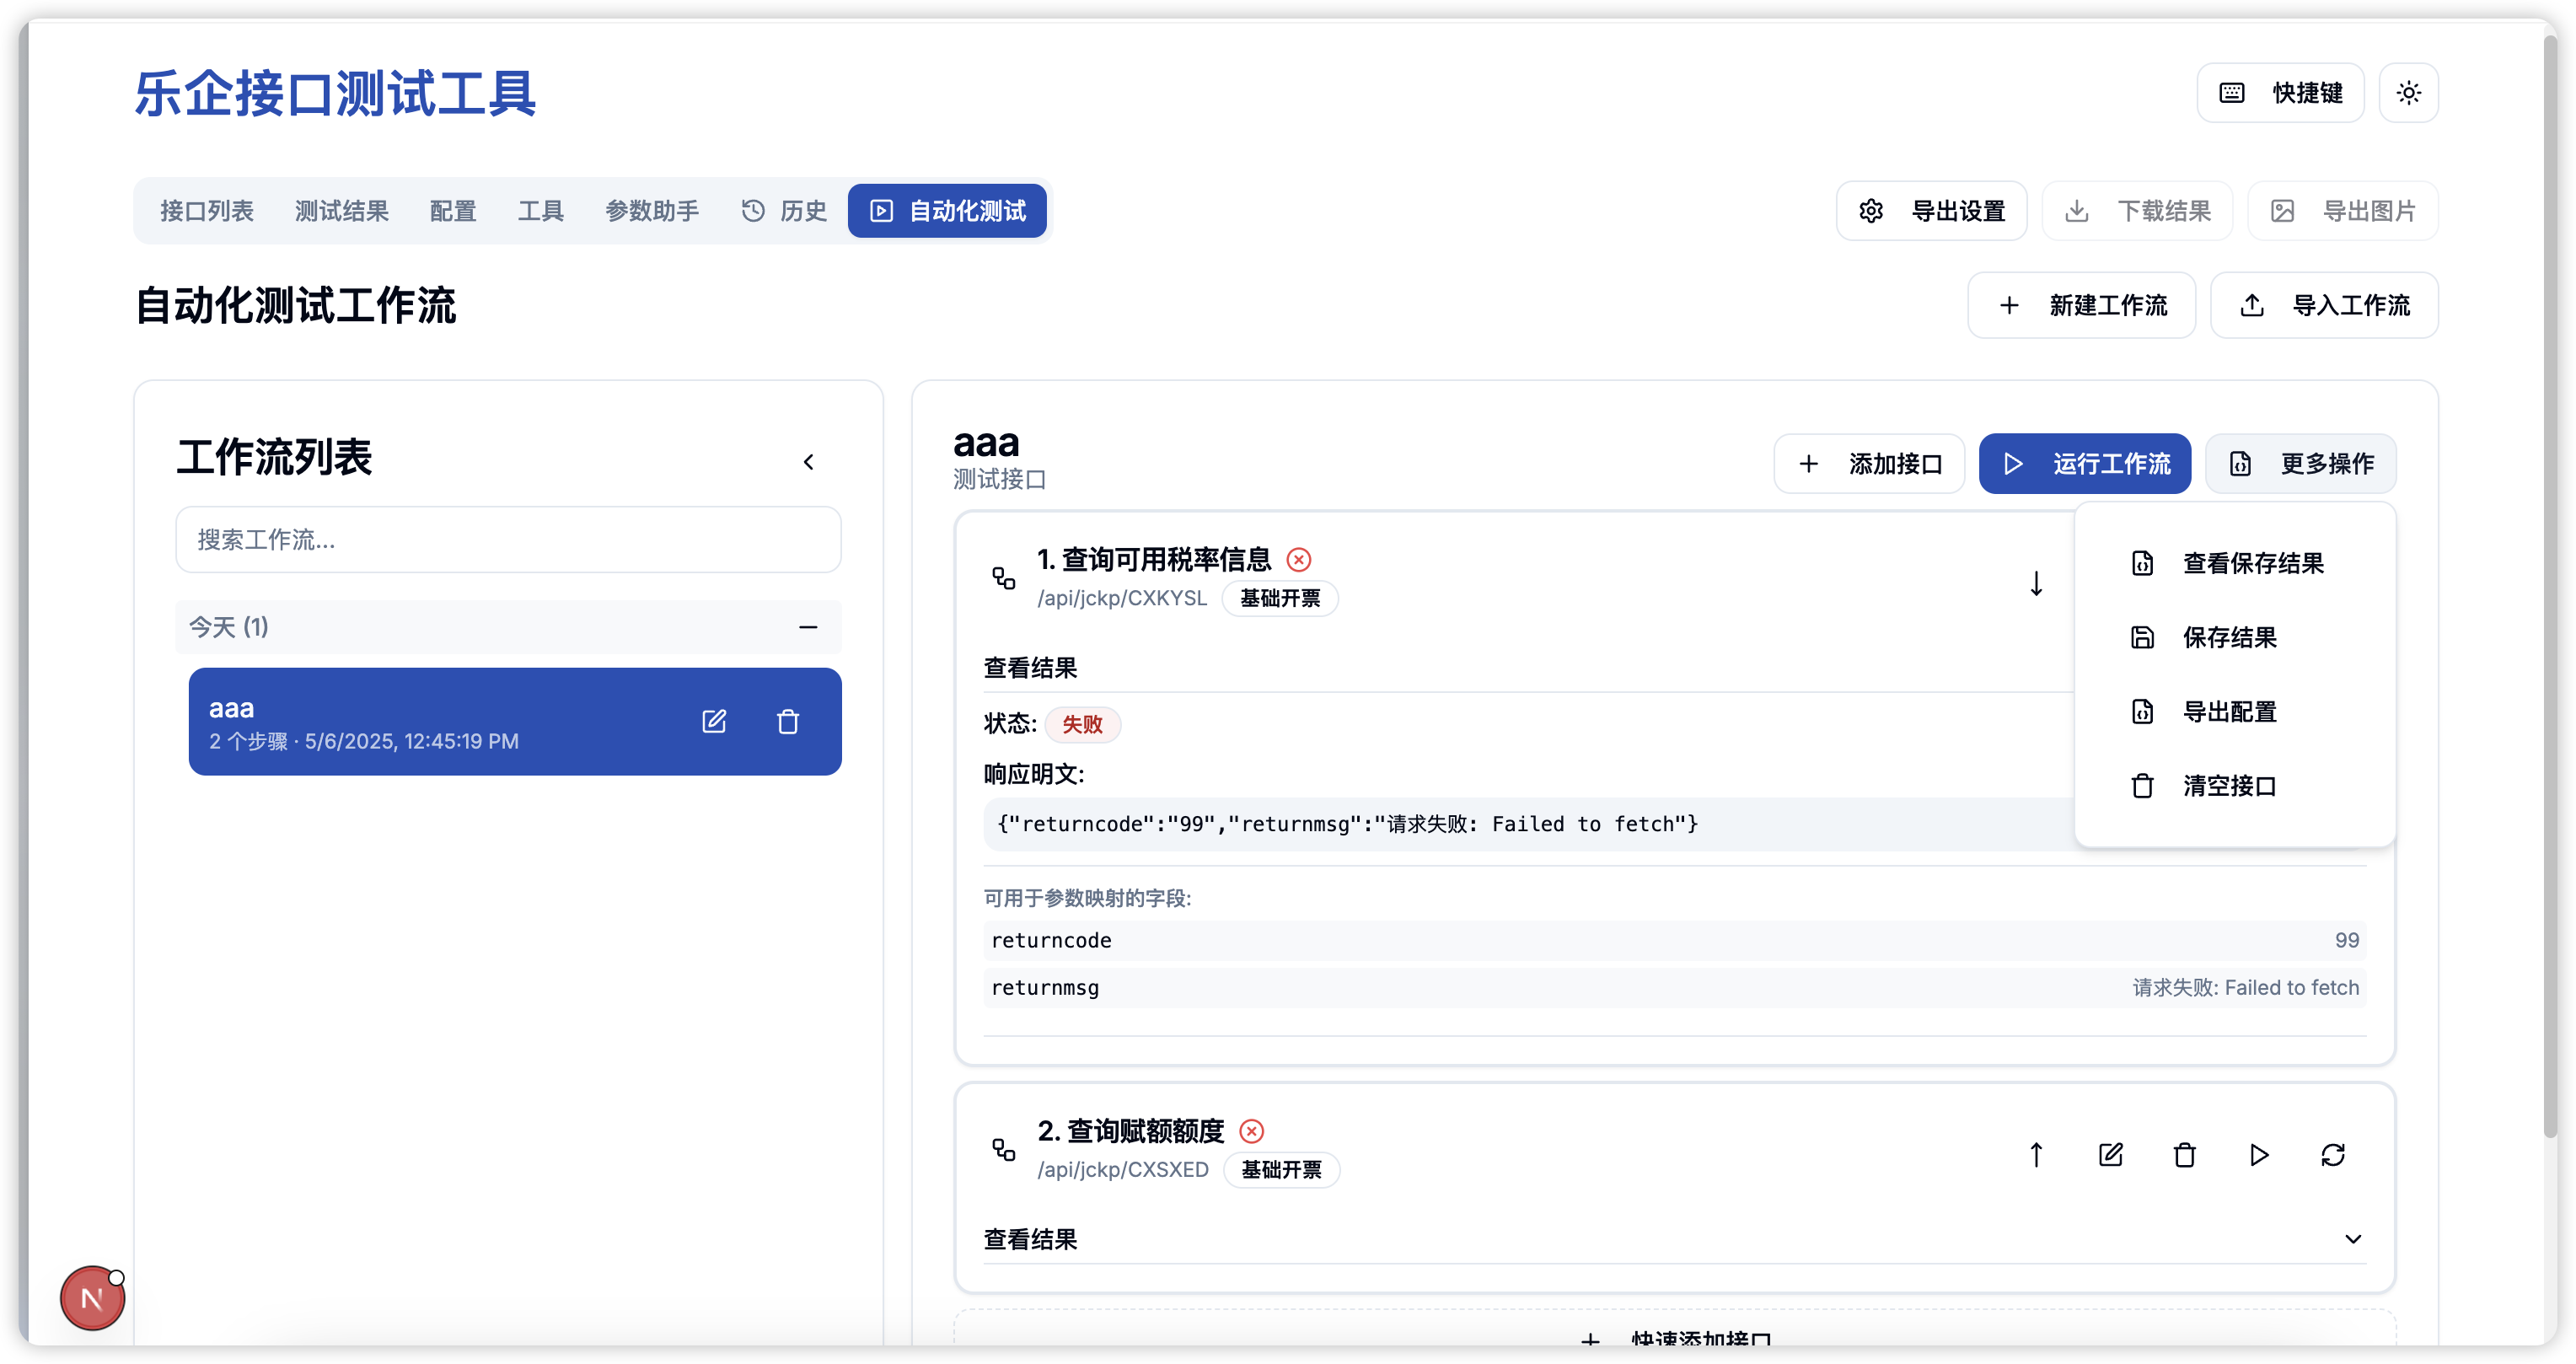Edit step 2 查询赋额额度
This screenshot has width=2576, height=1364.
coord(2110,1155)
